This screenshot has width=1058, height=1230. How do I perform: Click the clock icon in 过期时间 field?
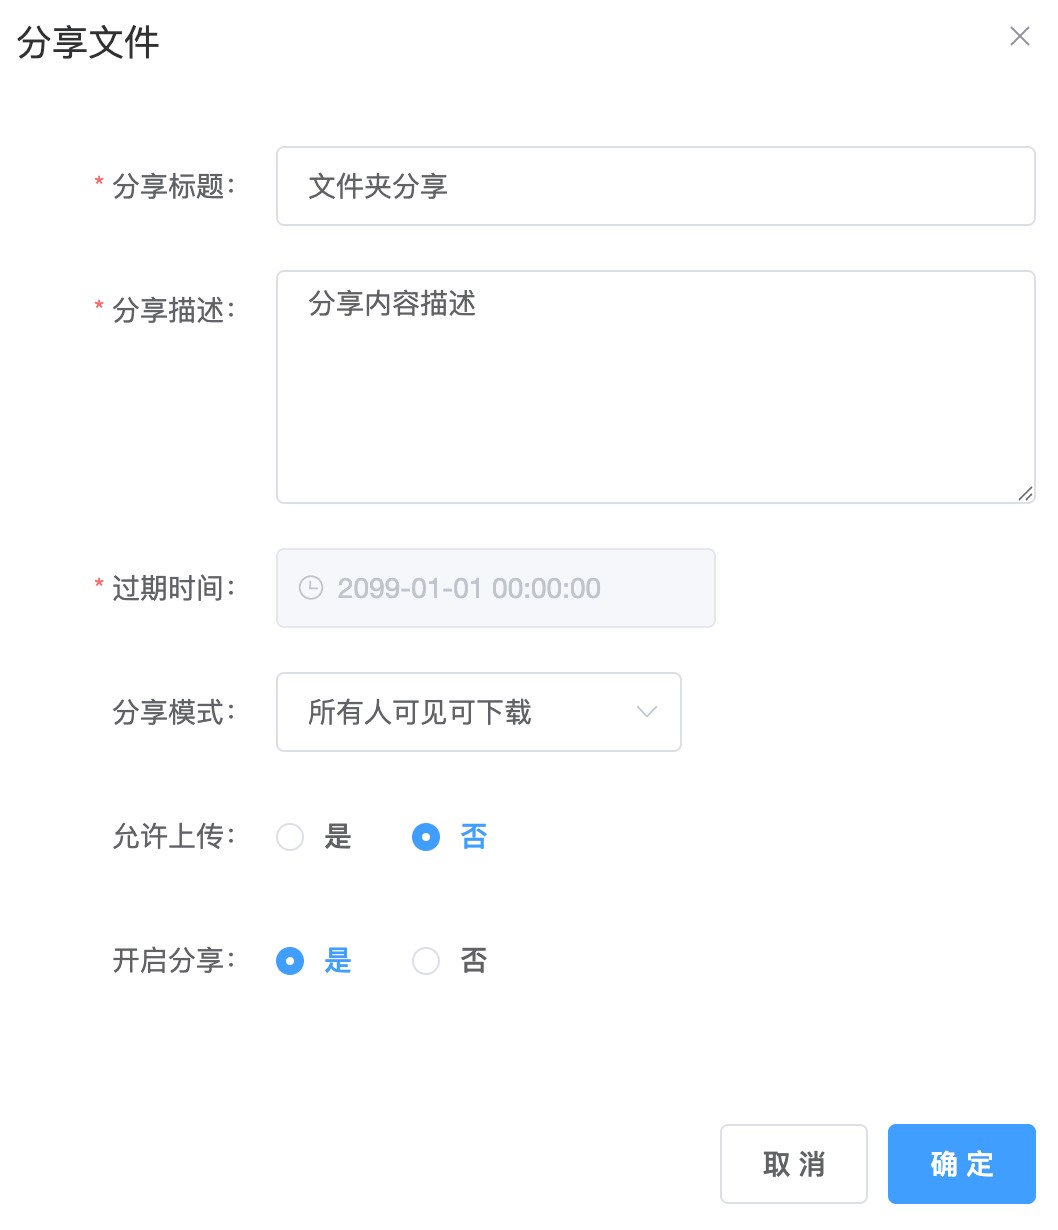(x=311, y=588)
